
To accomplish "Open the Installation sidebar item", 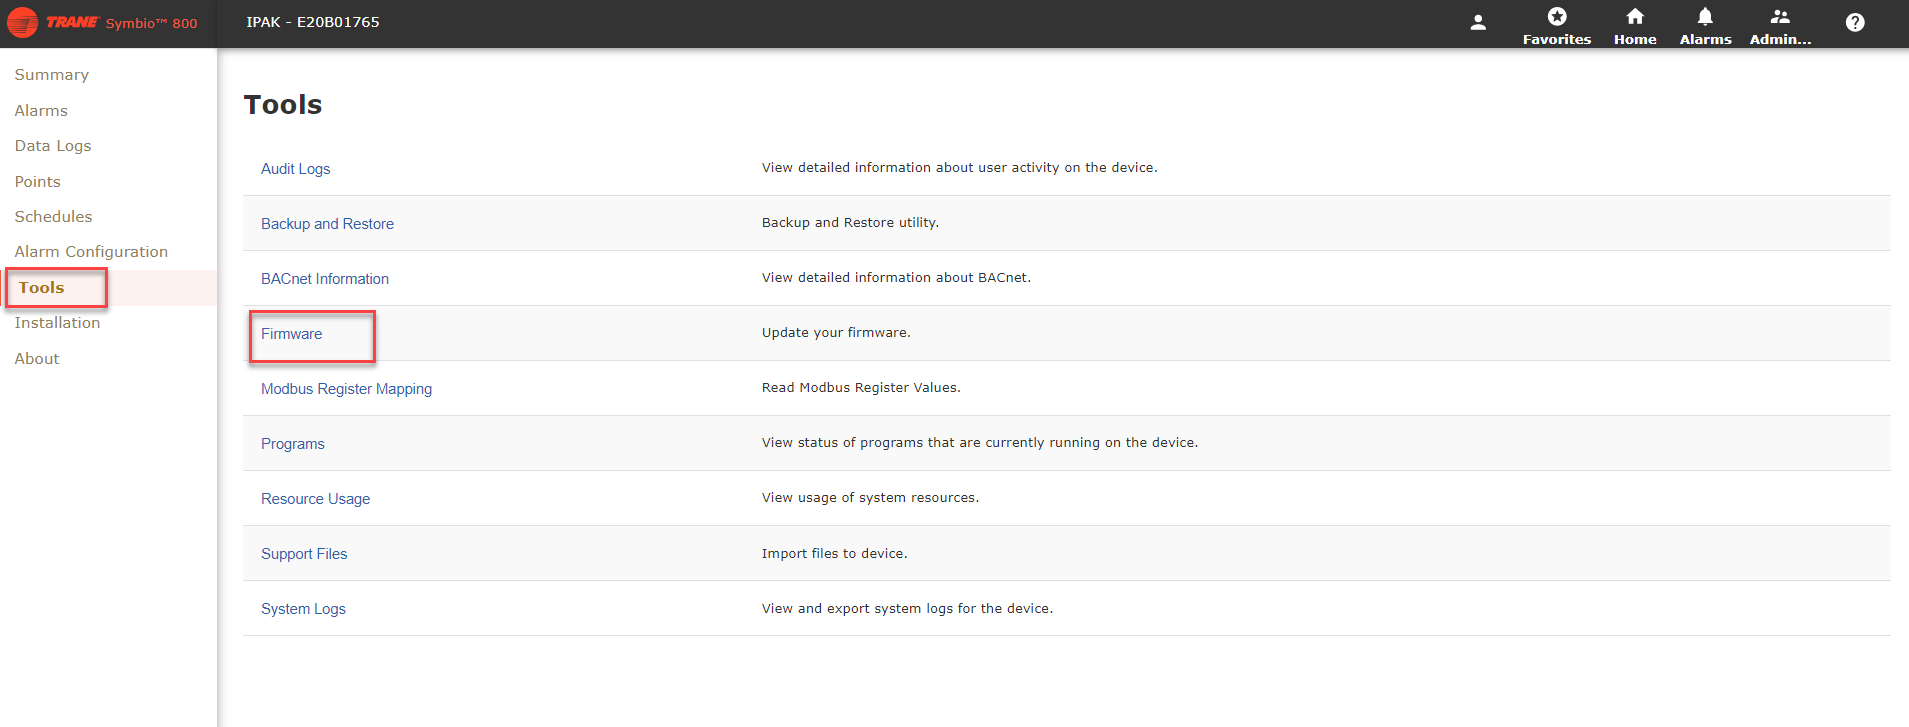I will coord(57,323).
